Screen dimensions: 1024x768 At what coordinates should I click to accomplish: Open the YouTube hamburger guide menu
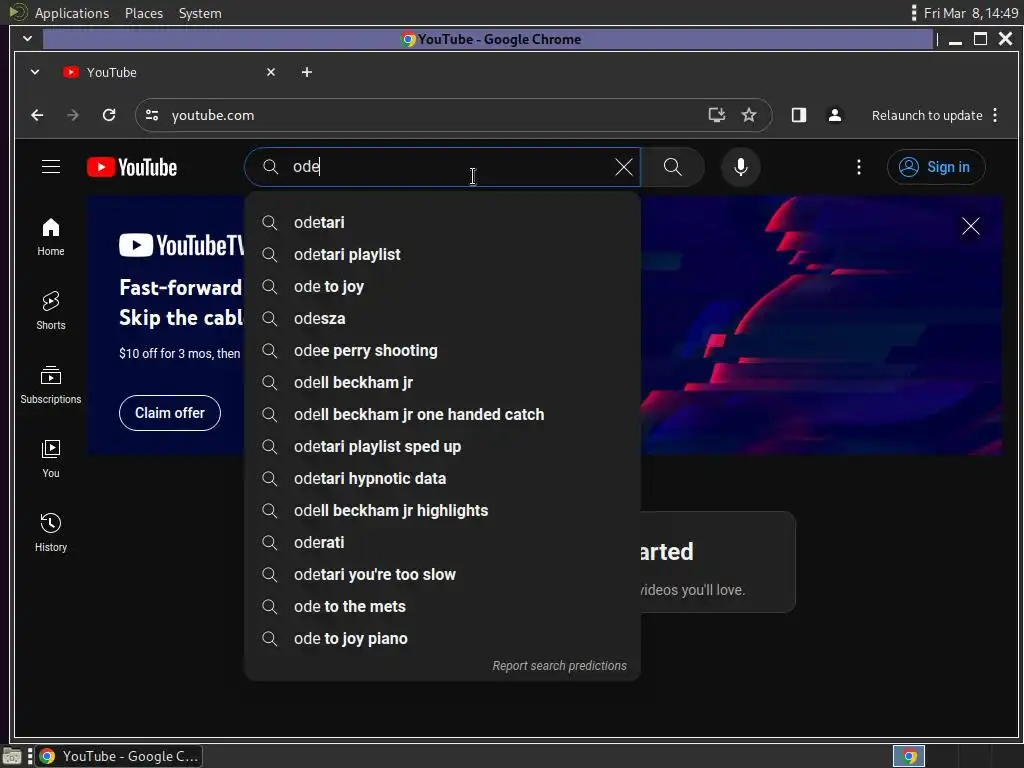[x=51, y=167]
